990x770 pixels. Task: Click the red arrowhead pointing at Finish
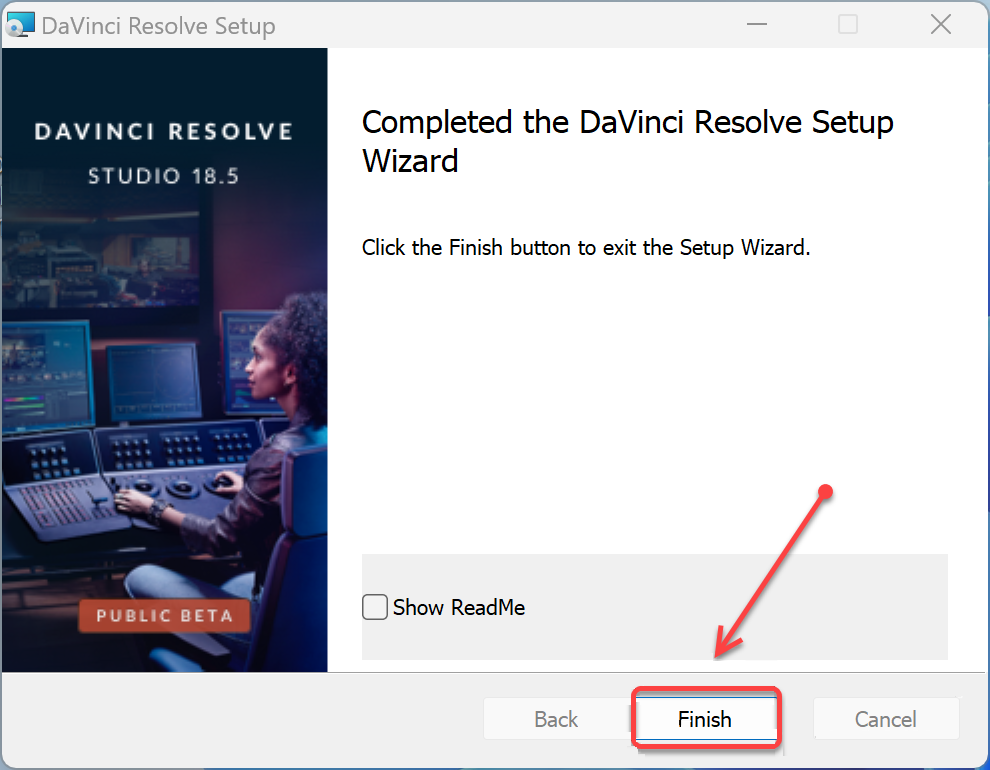(x=727, y=644)
